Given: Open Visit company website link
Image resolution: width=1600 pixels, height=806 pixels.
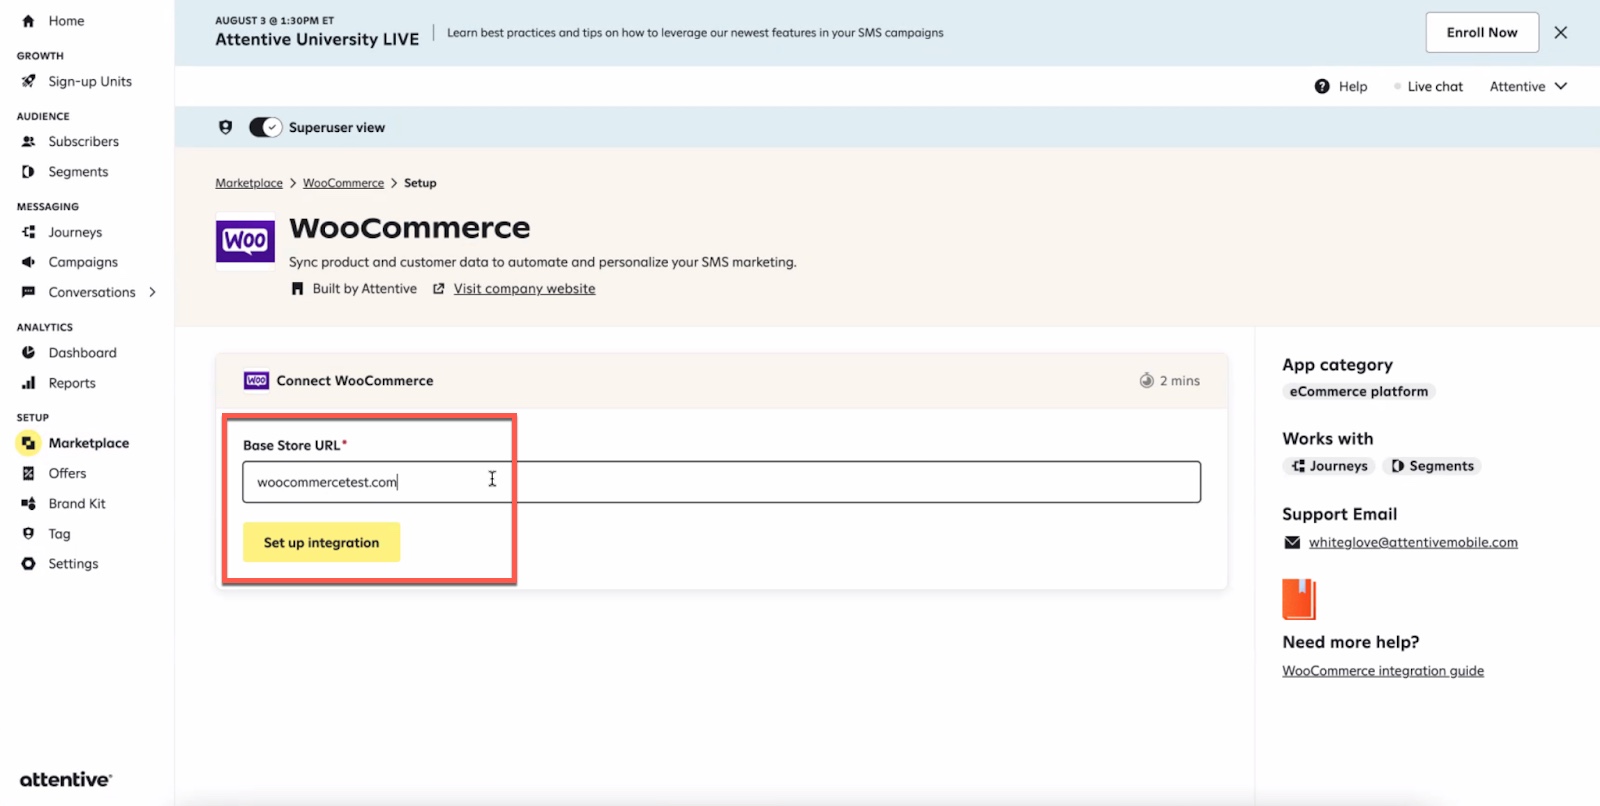Looking at the screenshot, I should [524, 289].
